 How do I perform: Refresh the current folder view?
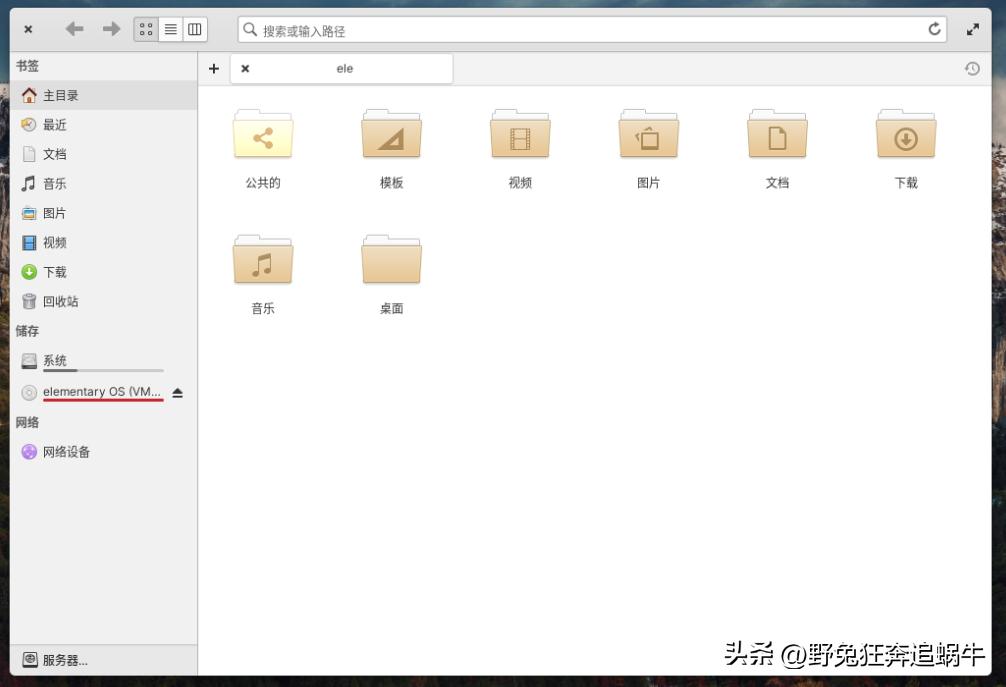click(x=935, y=29)
